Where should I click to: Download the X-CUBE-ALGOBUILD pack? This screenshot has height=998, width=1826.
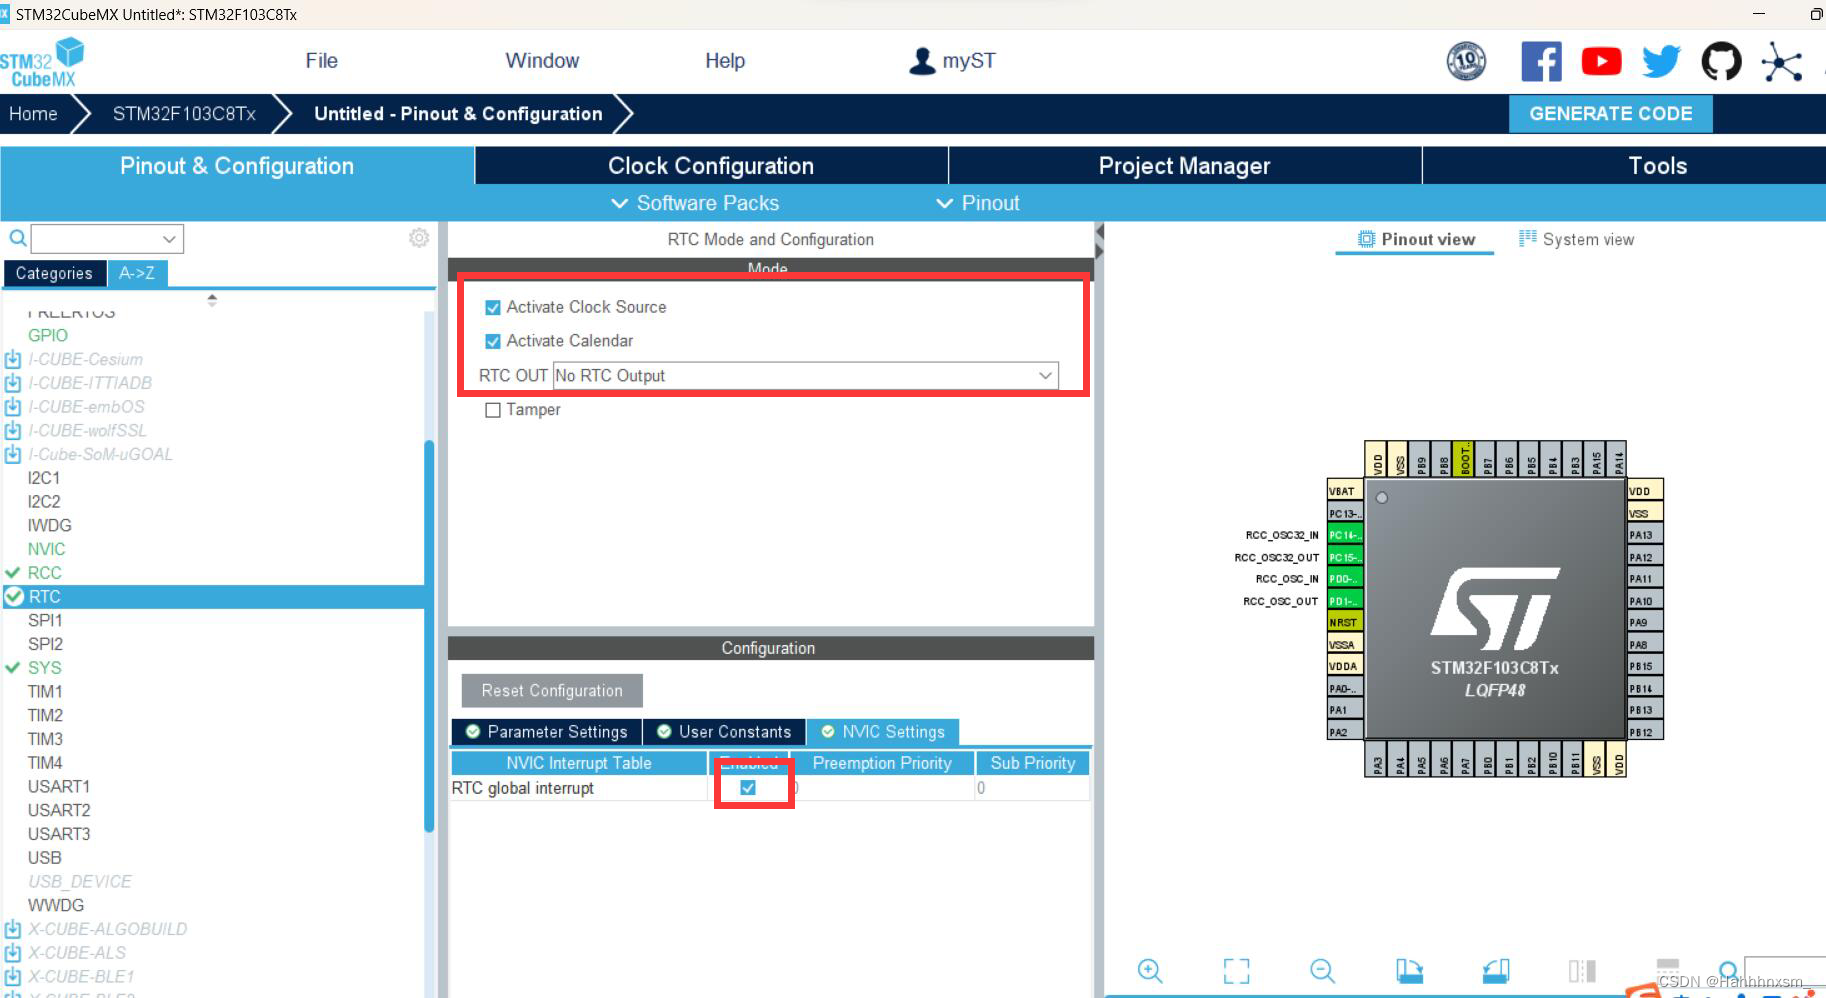pyautogui.click(x=13, y=929)
